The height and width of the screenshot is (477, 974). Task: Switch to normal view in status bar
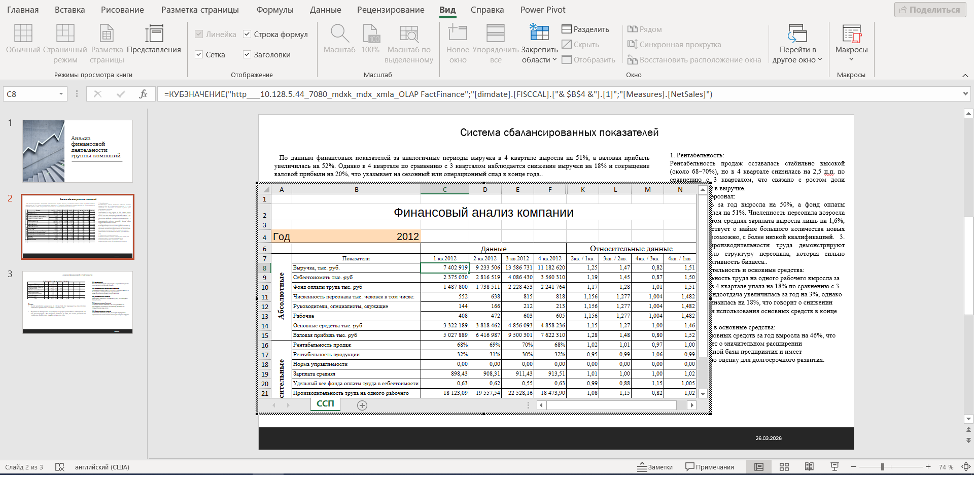pyautogui.click(x=758, y=467)
